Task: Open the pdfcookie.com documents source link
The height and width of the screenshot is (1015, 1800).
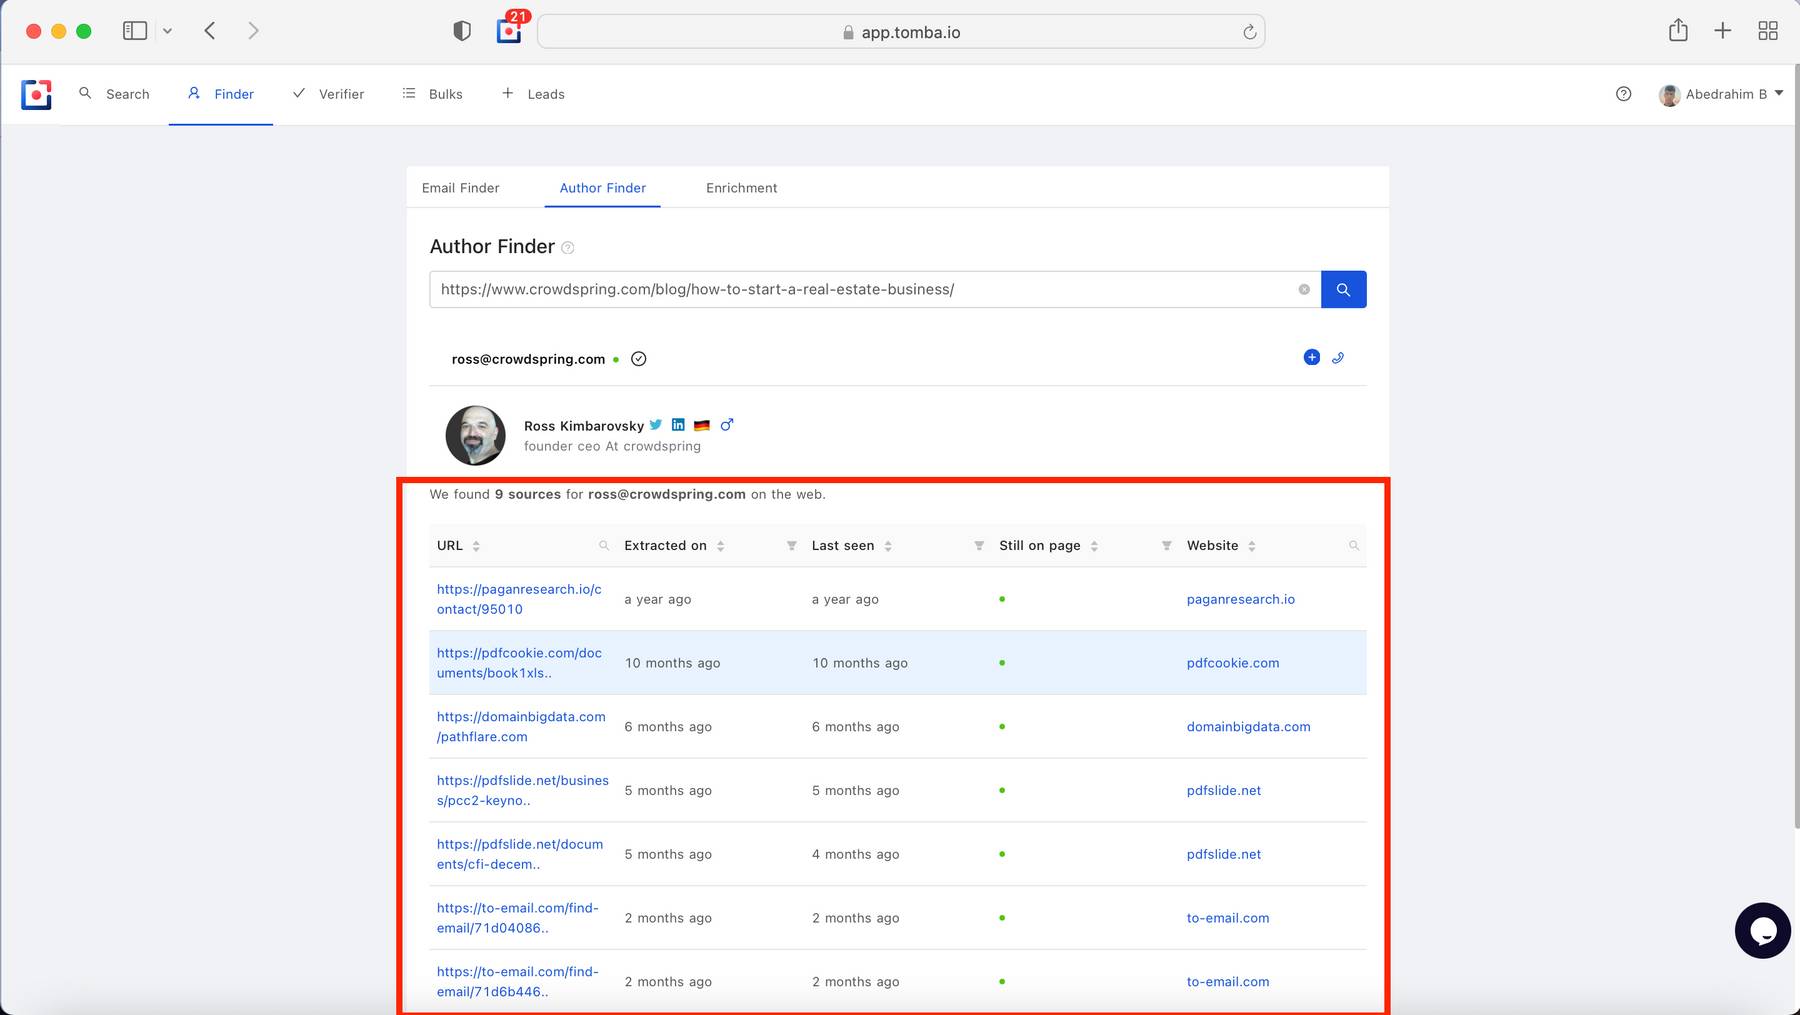Action: pyautogui.click(x=519, y=663)
